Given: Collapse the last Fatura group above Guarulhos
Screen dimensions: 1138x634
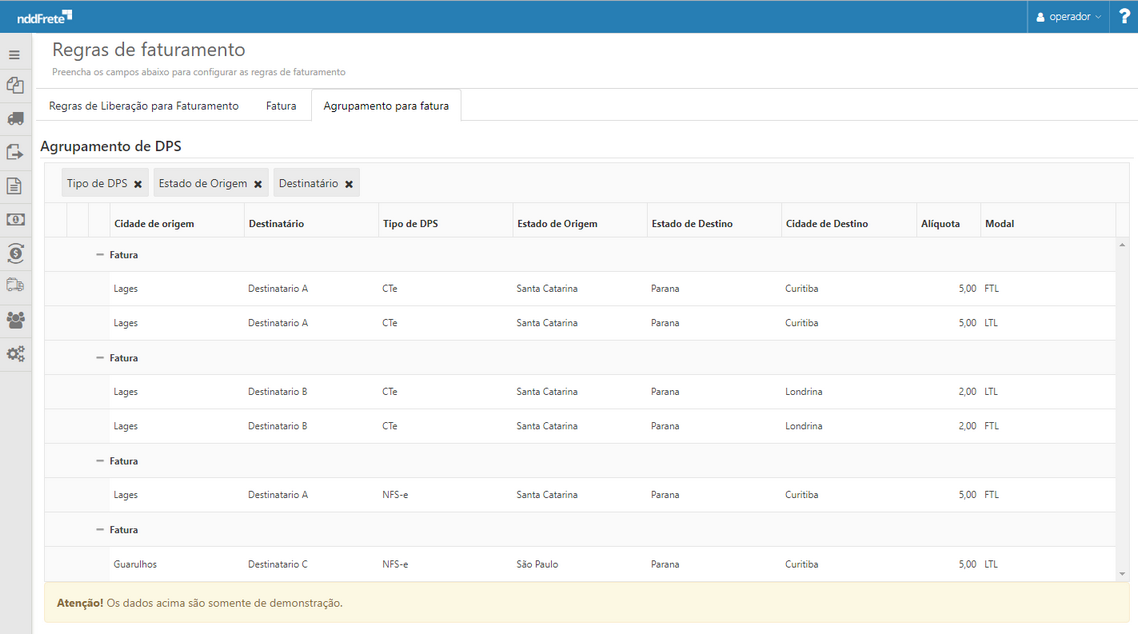Looking at the screenshot, I should point(100,530).
